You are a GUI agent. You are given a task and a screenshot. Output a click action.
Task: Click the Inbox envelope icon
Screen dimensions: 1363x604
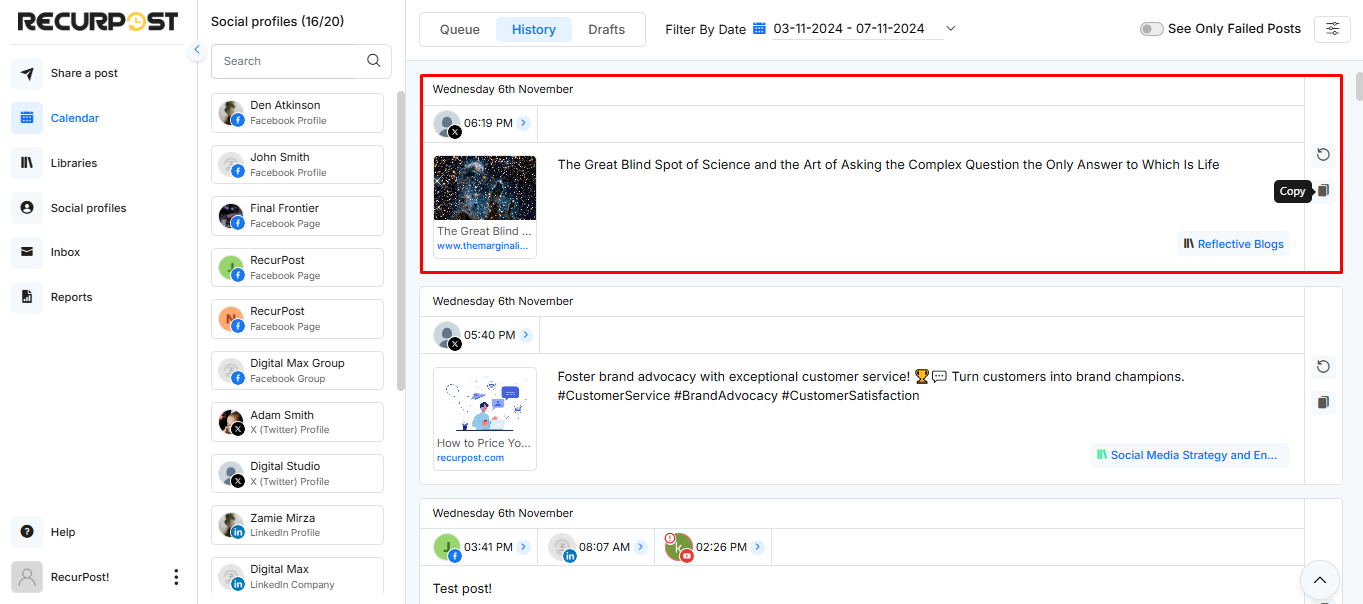(x=27, y=252)
